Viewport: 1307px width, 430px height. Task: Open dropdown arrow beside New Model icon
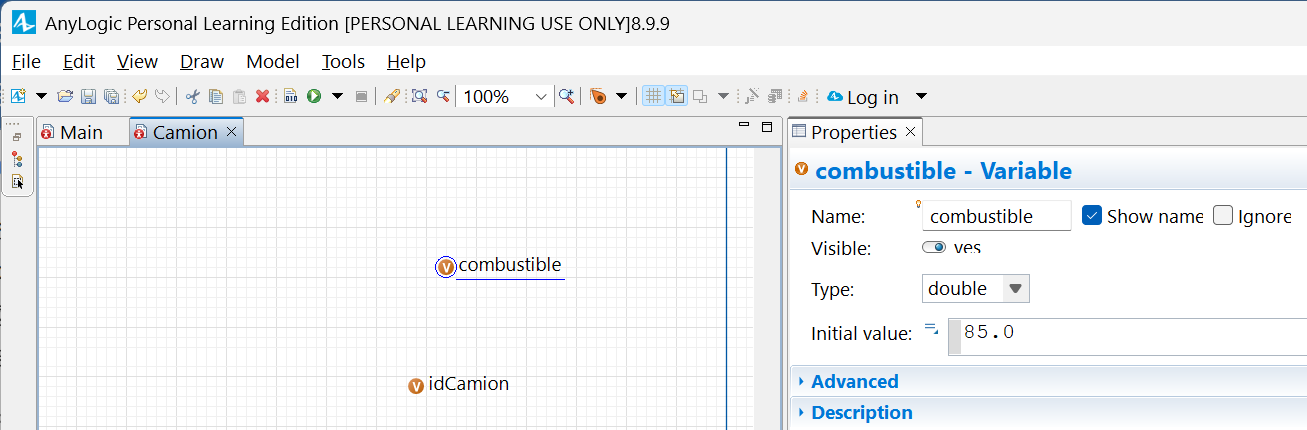(x=41, y=96)
